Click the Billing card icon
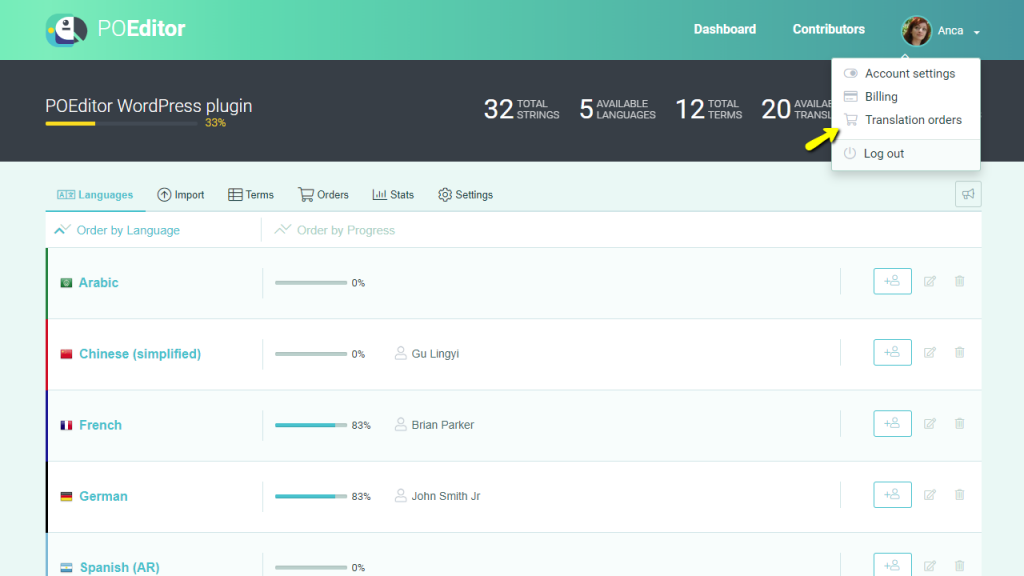The image size is (1024, 576). (850, 97)
